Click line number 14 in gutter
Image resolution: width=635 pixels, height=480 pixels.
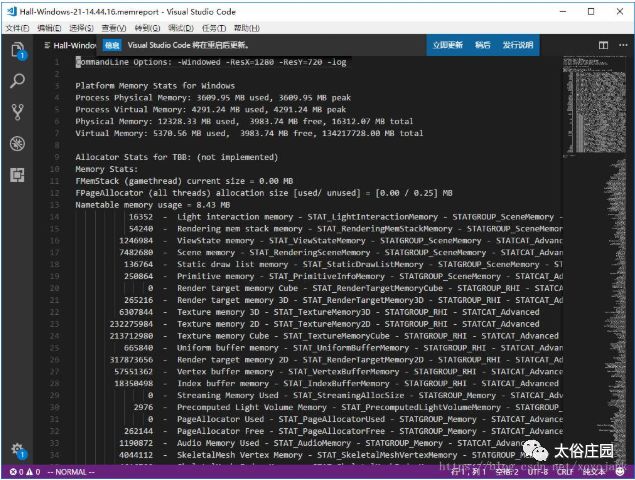point(55,217)
